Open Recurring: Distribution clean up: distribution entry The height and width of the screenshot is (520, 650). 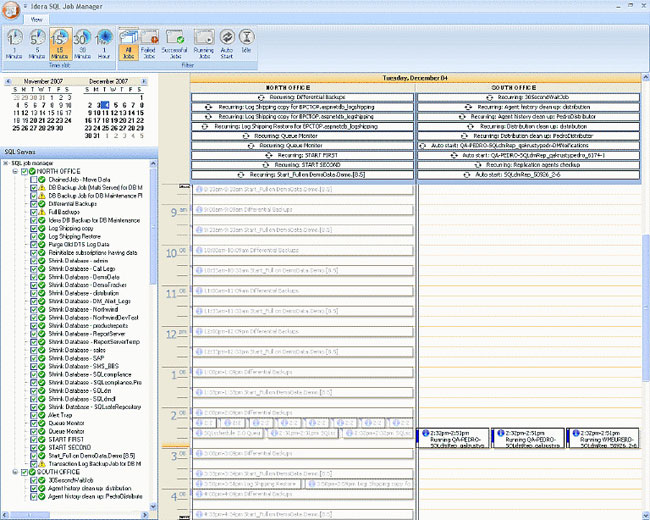[528, 126]
